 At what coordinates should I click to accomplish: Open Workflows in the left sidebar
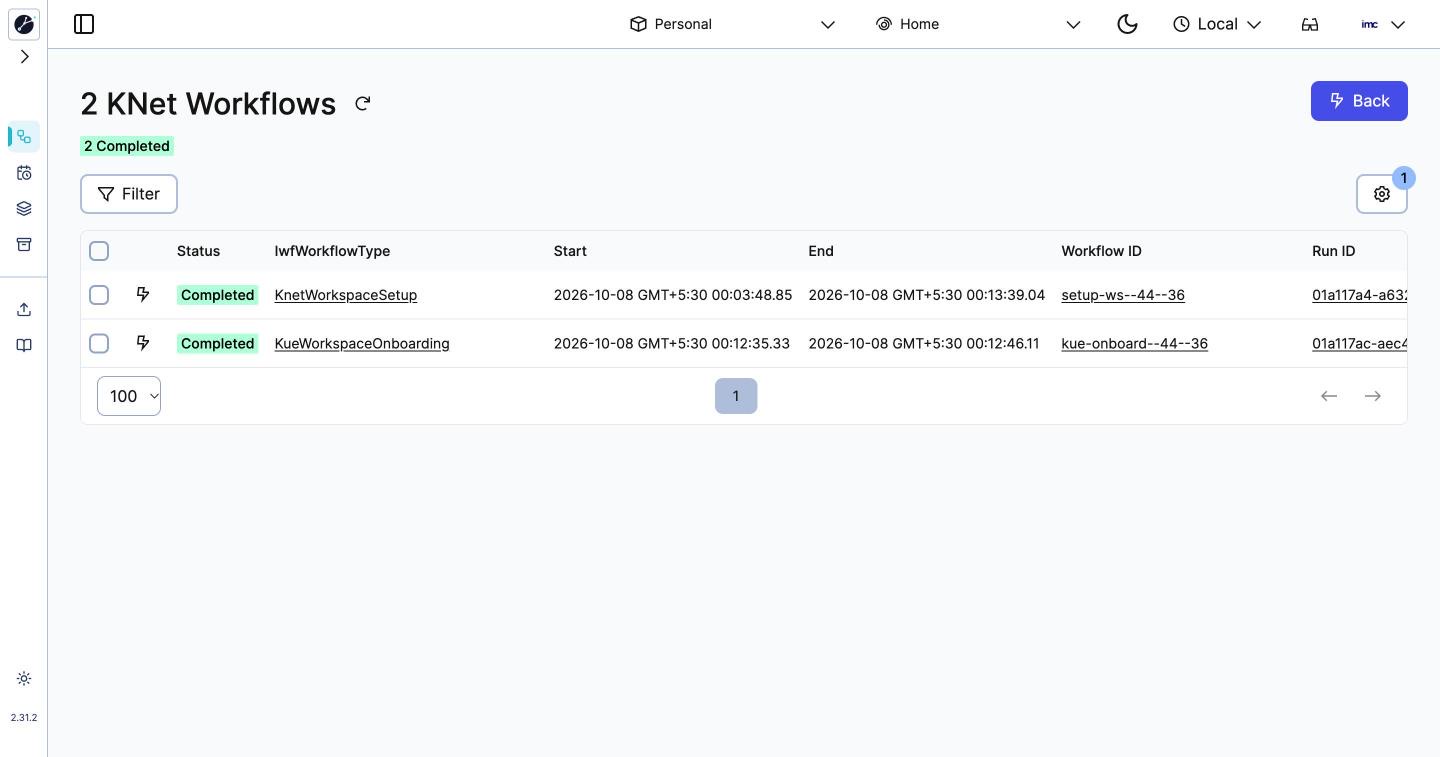[24, 137]
